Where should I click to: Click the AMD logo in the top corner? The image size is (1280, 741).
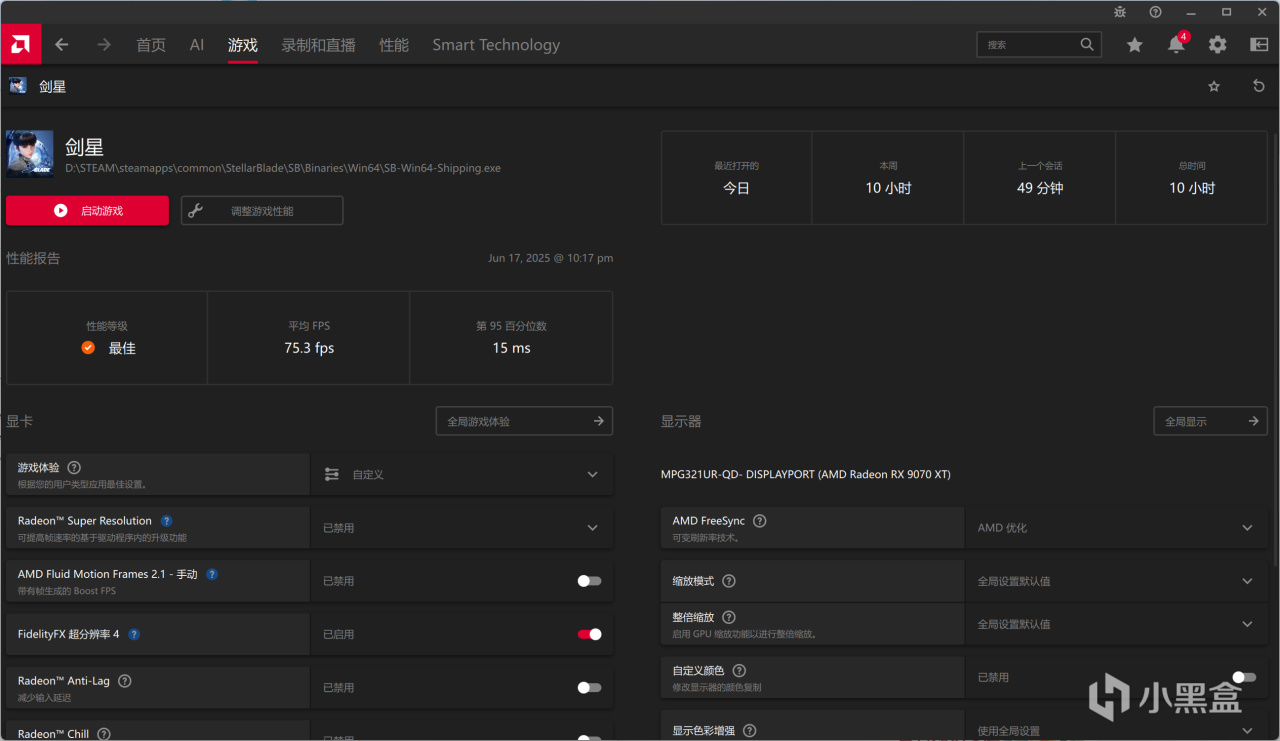(20, 44)
